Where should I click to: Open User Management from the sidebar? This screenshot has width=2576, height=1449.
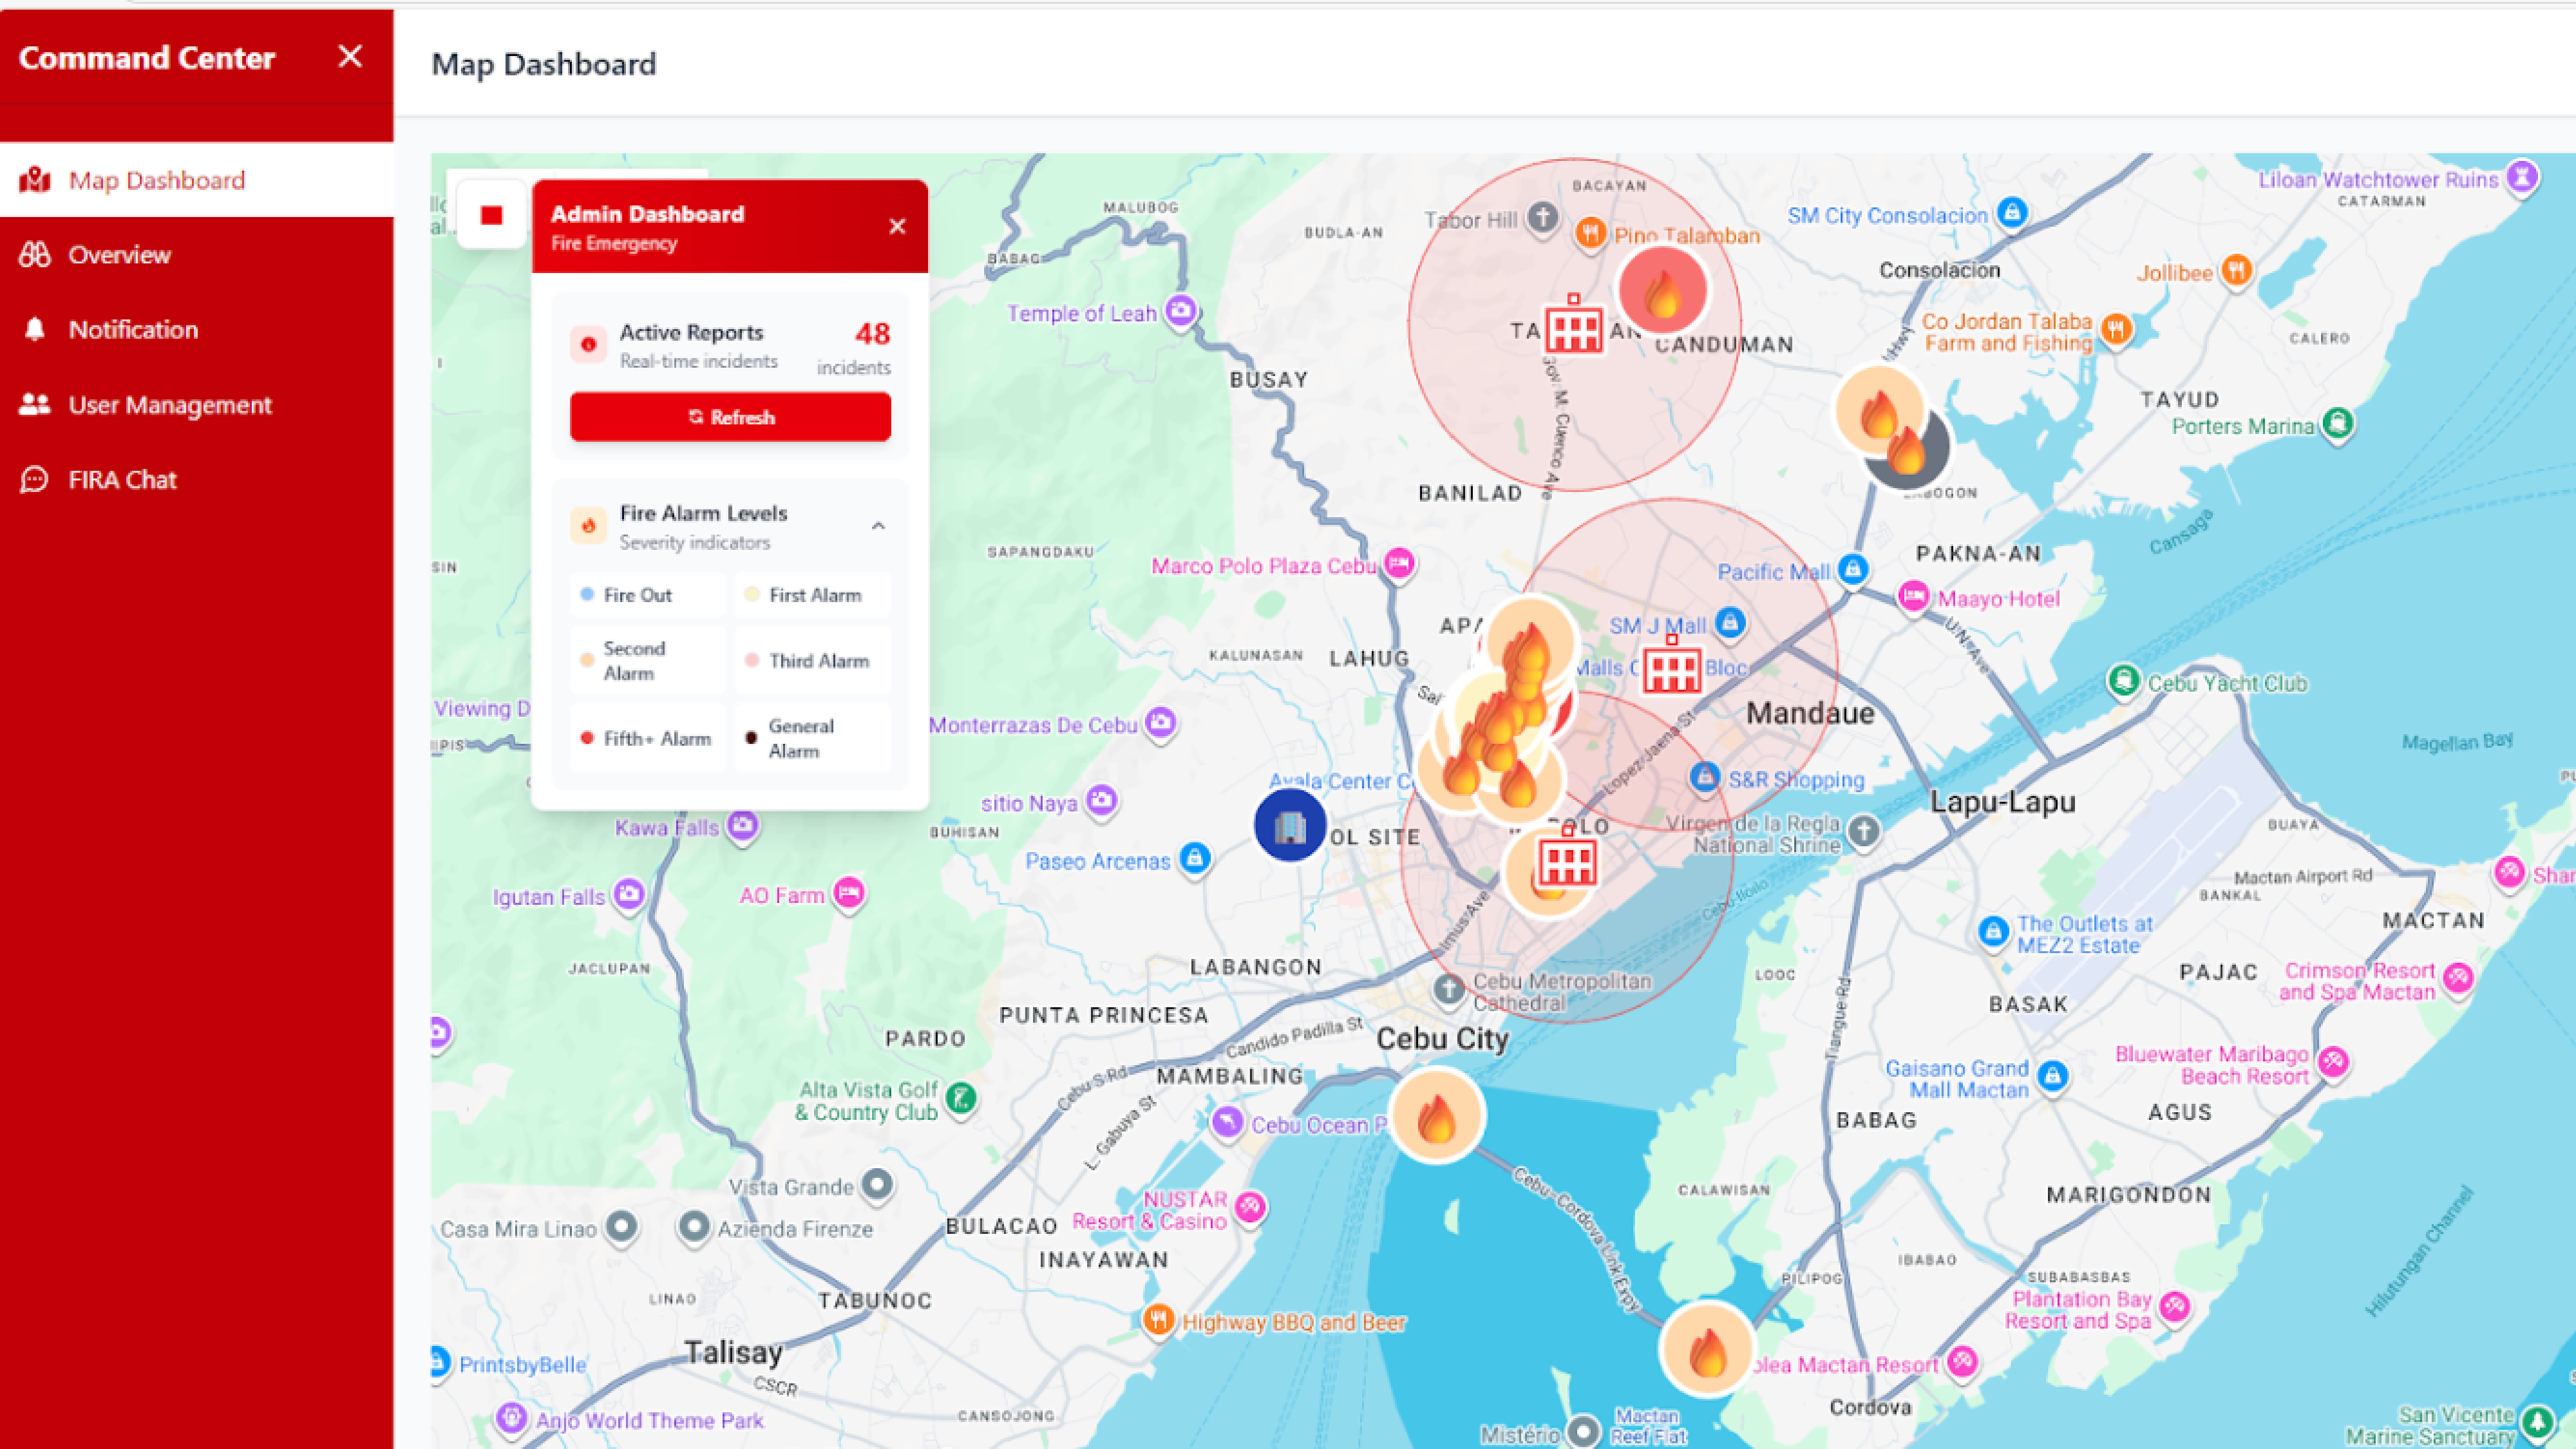tap(169, 405)
